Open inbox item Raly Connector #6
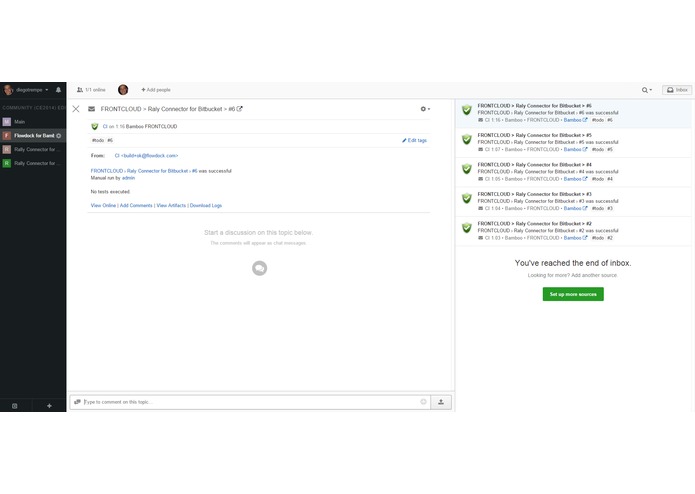Image resolution: width=695 pixels, height=494 pixels. click(x=574, y=113)
